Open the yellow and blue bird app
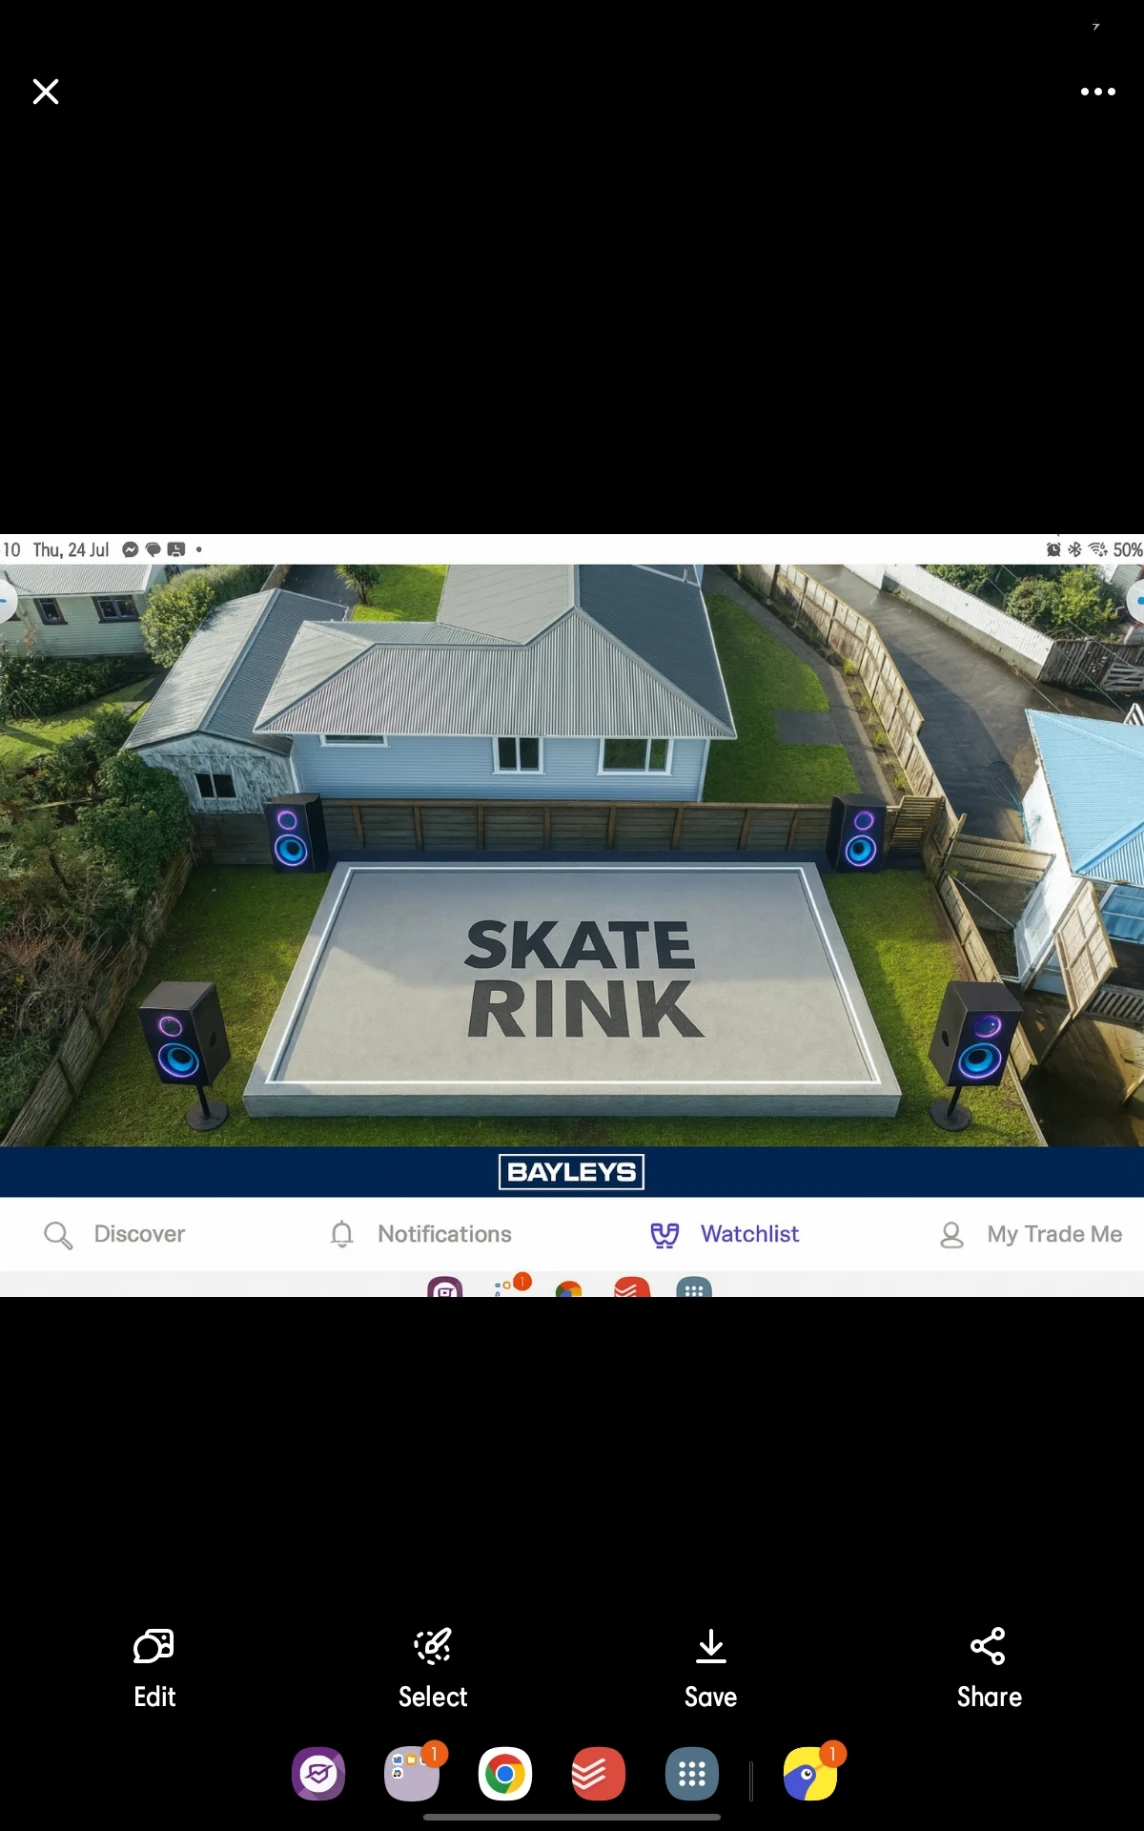The image size is (1144, 1831). [810, 1774]
